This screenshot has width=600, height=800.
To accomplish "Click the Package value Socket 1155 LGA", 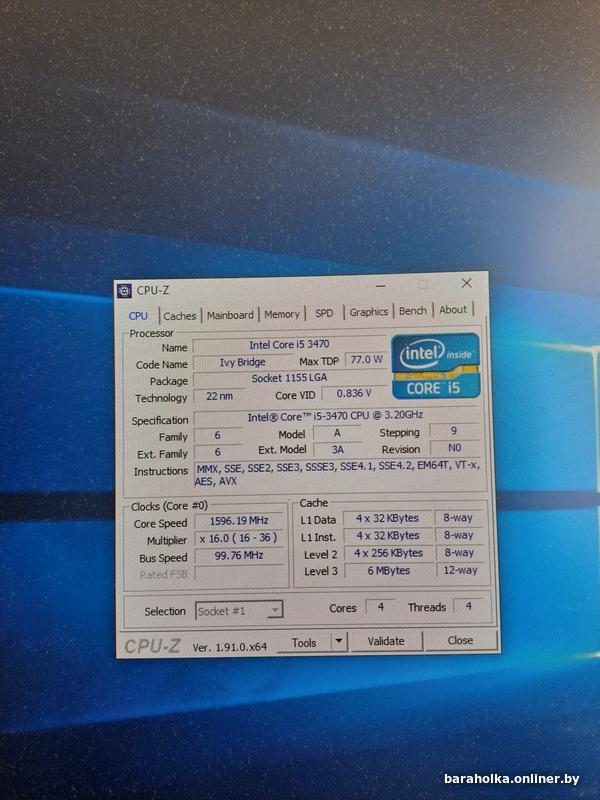I will coord(289,379).
